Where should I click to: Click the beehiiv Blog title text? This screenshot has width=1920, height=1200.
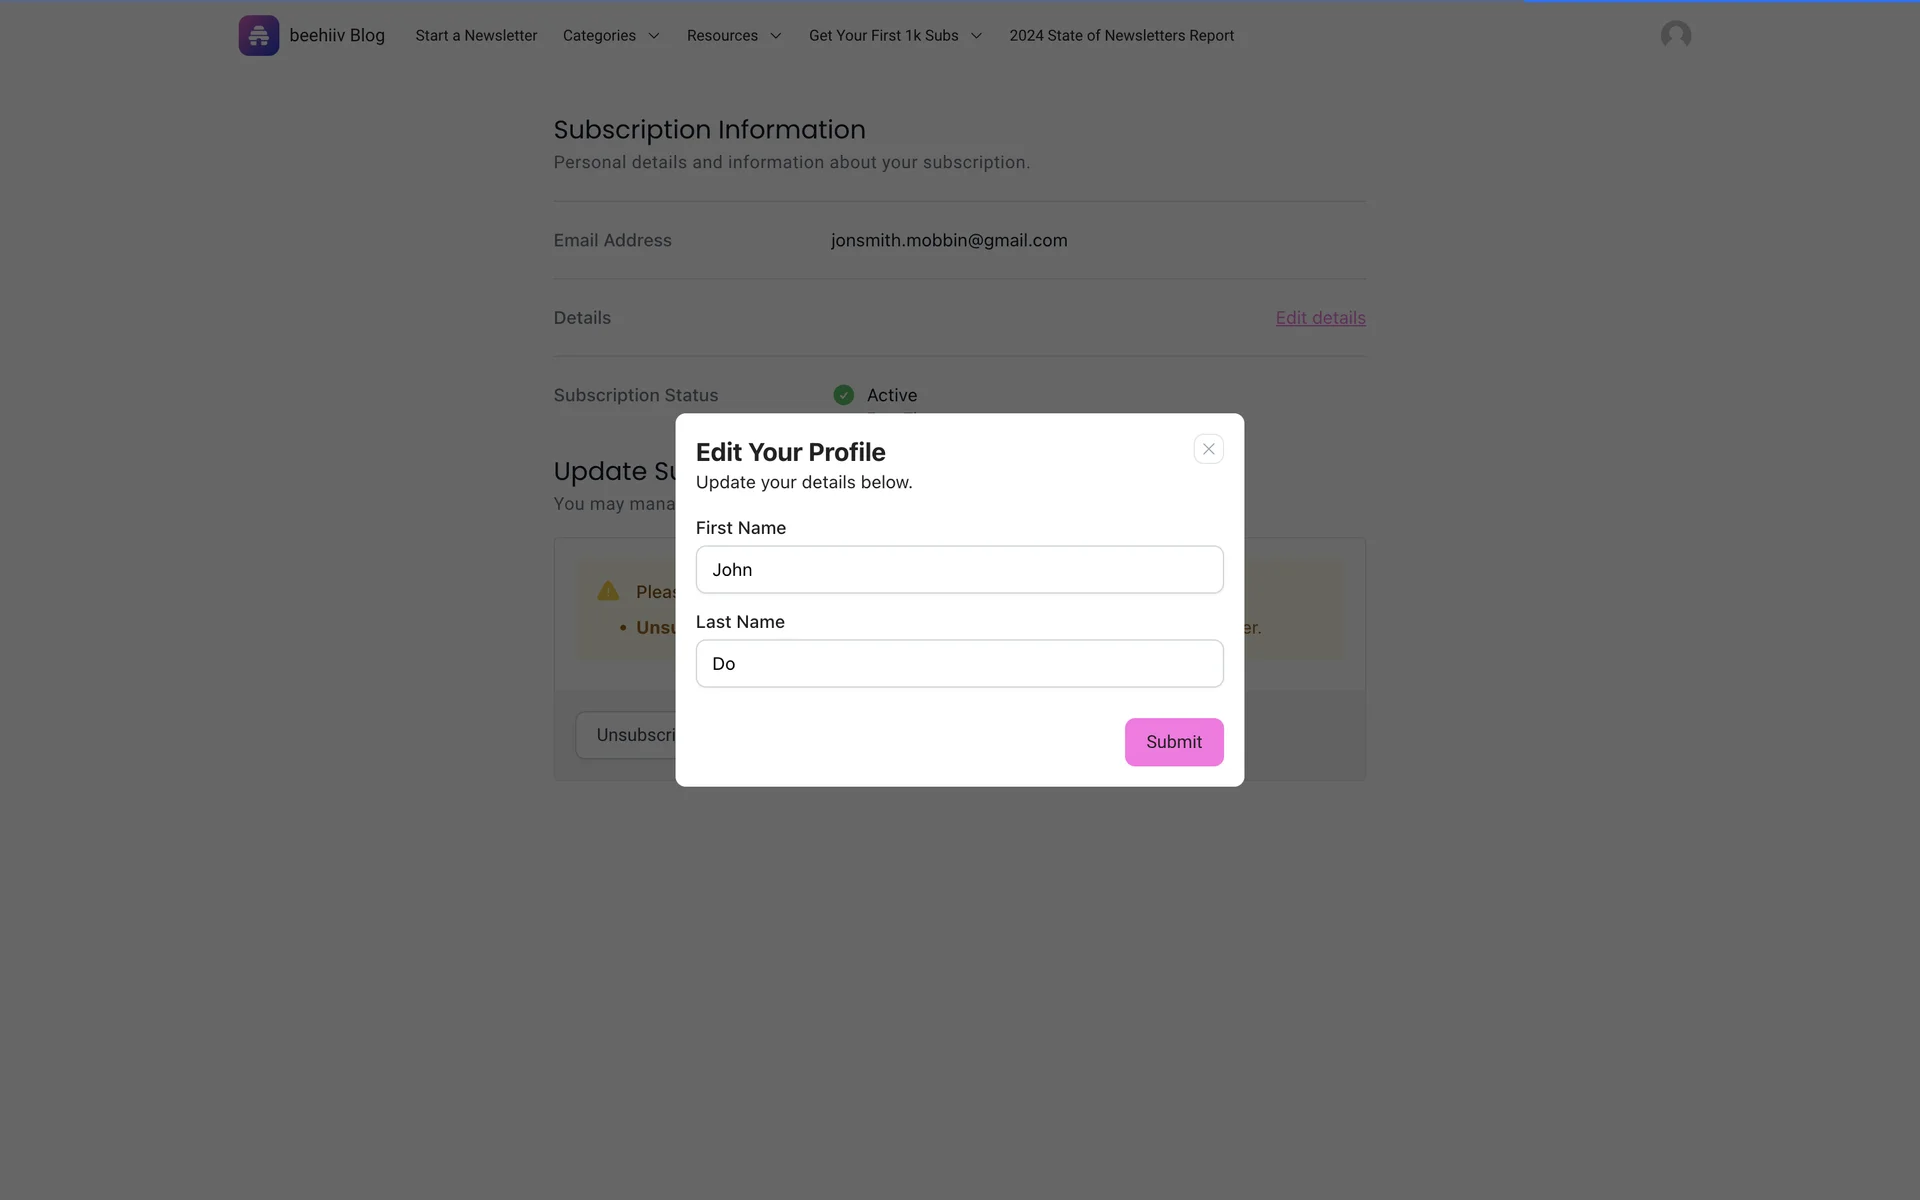337,36
